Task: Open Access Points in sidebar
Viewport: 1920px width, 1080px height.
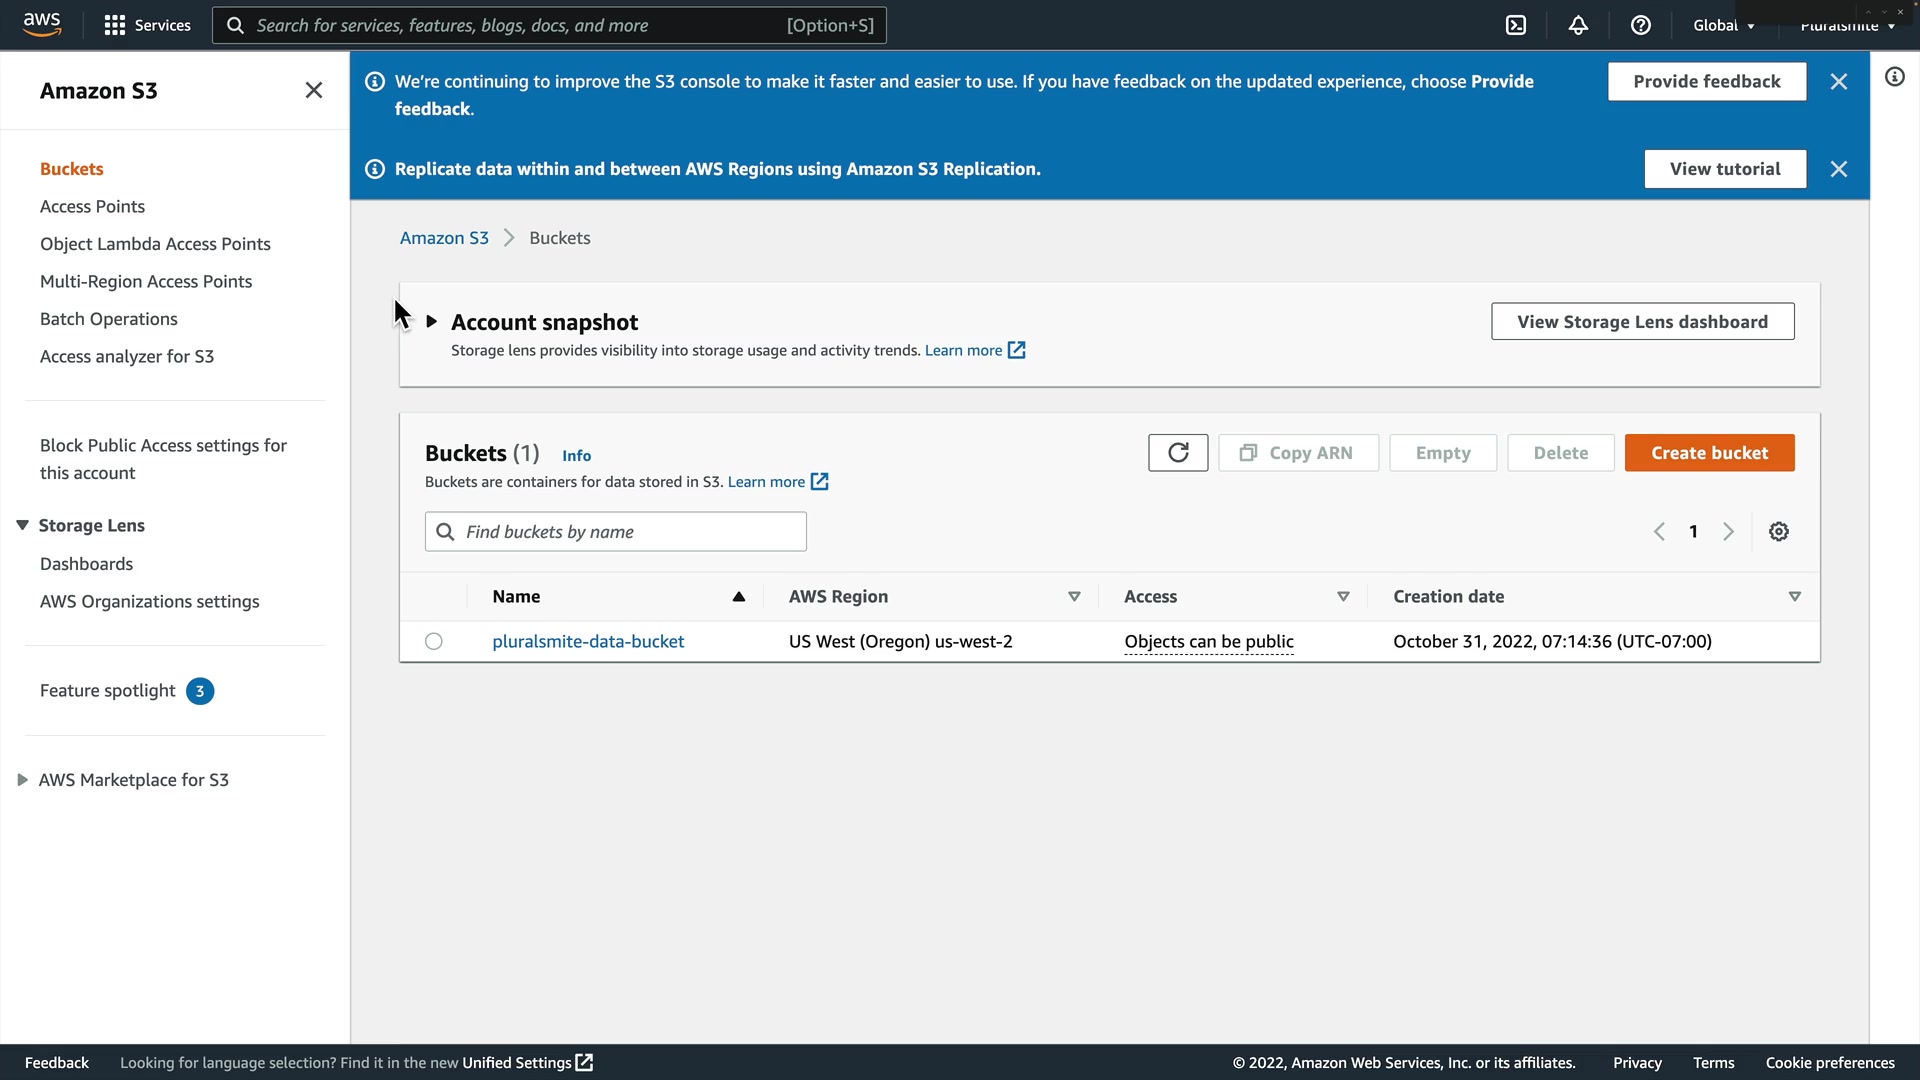Action: pyautogui.click(x=92, y=207)
